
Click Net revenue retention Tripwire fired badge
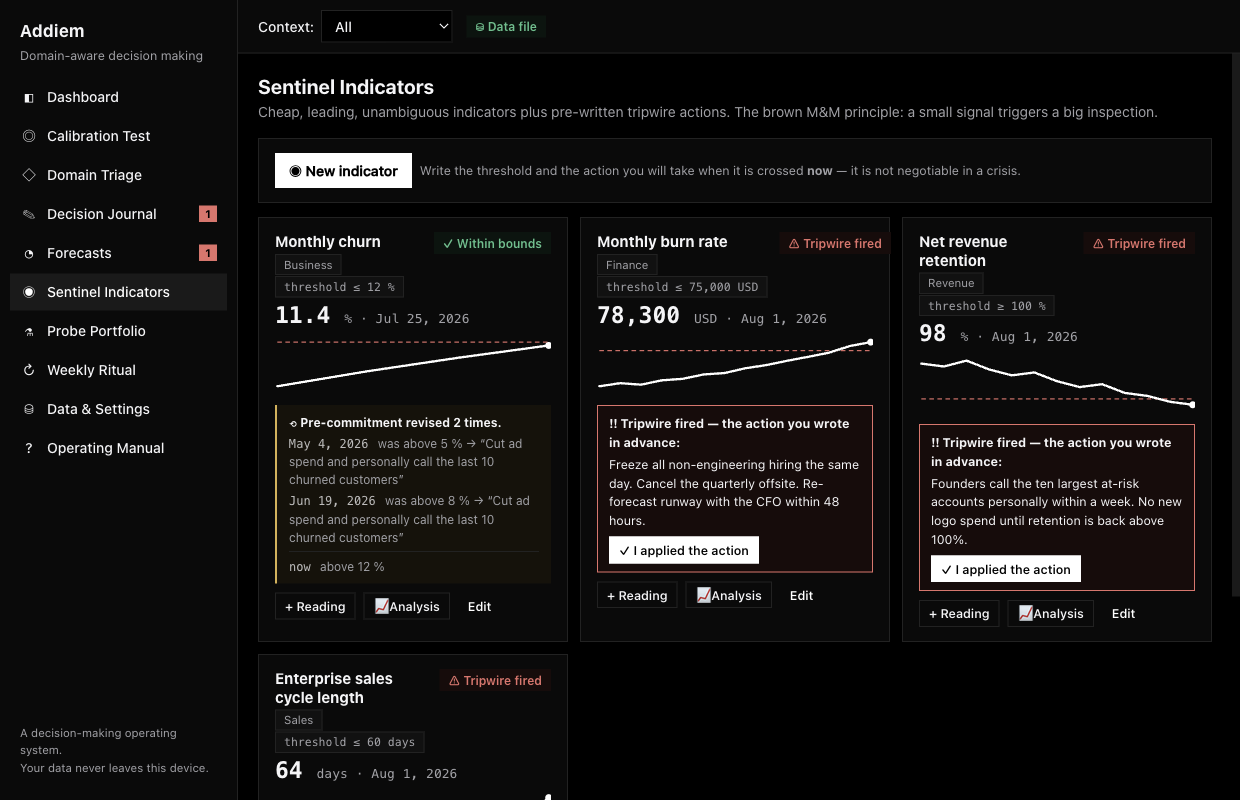pyautogui.click(x=1139, y=243)
